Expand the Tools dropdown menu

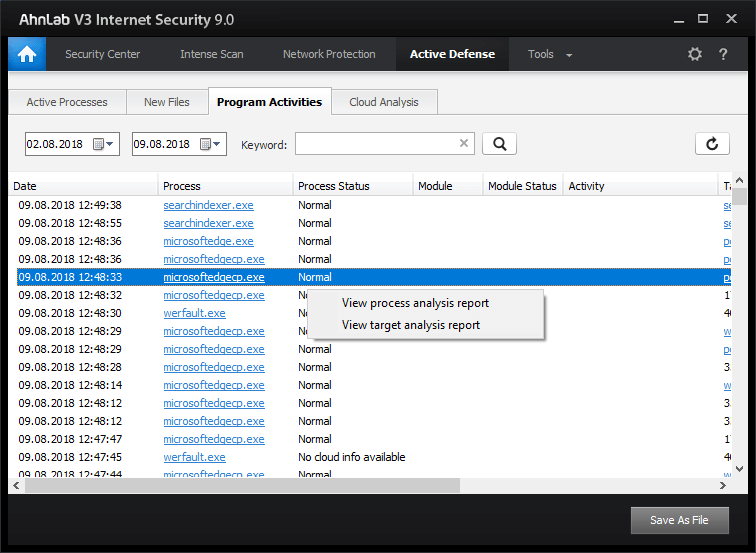550,54
